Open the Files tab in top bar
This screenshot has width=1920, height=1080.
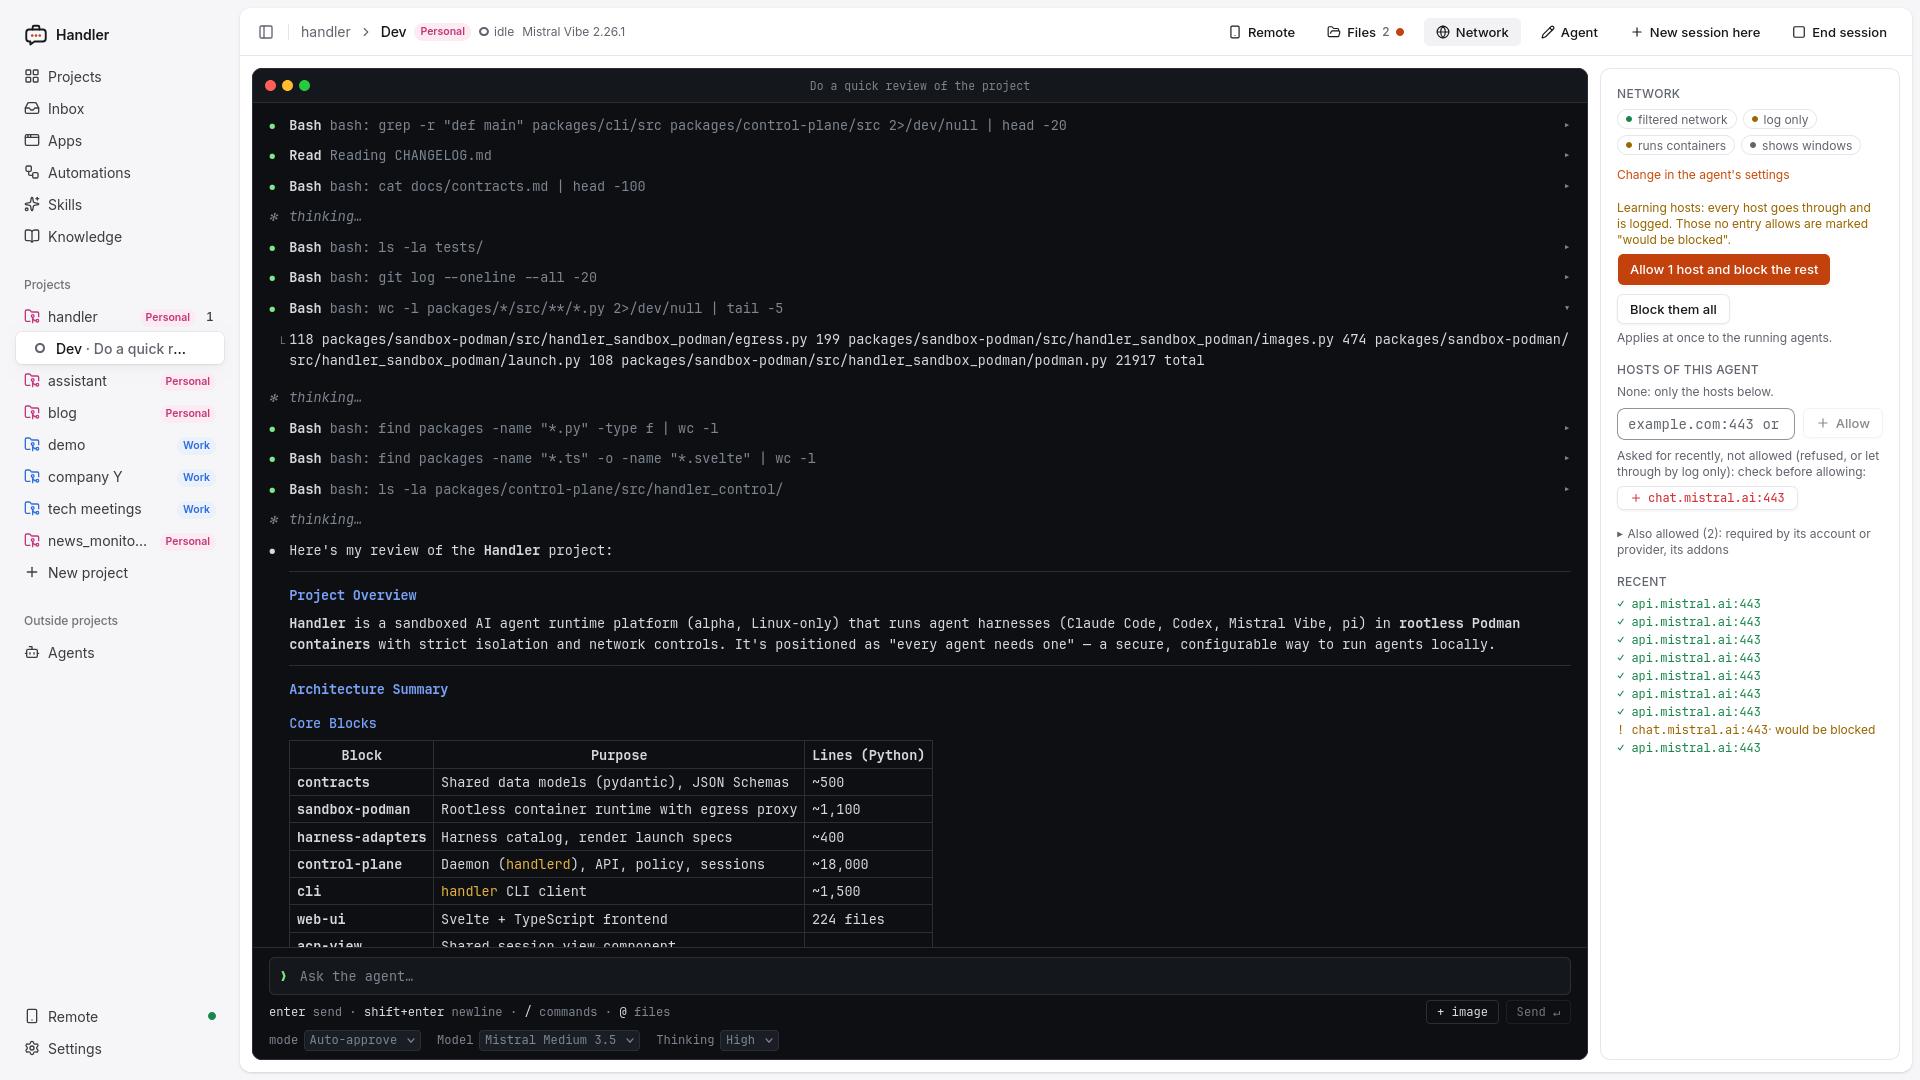click(1365, 32)
